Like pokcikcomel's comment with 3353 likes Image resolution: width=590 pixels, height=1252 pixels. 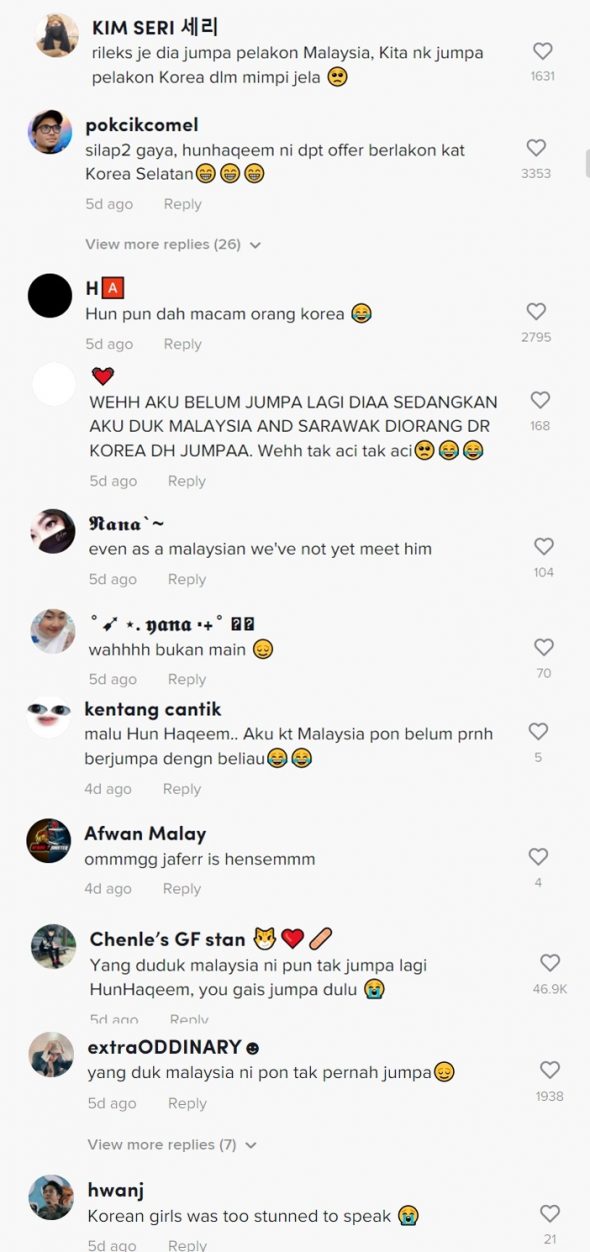pyautogui.click(x=537, y=148)
